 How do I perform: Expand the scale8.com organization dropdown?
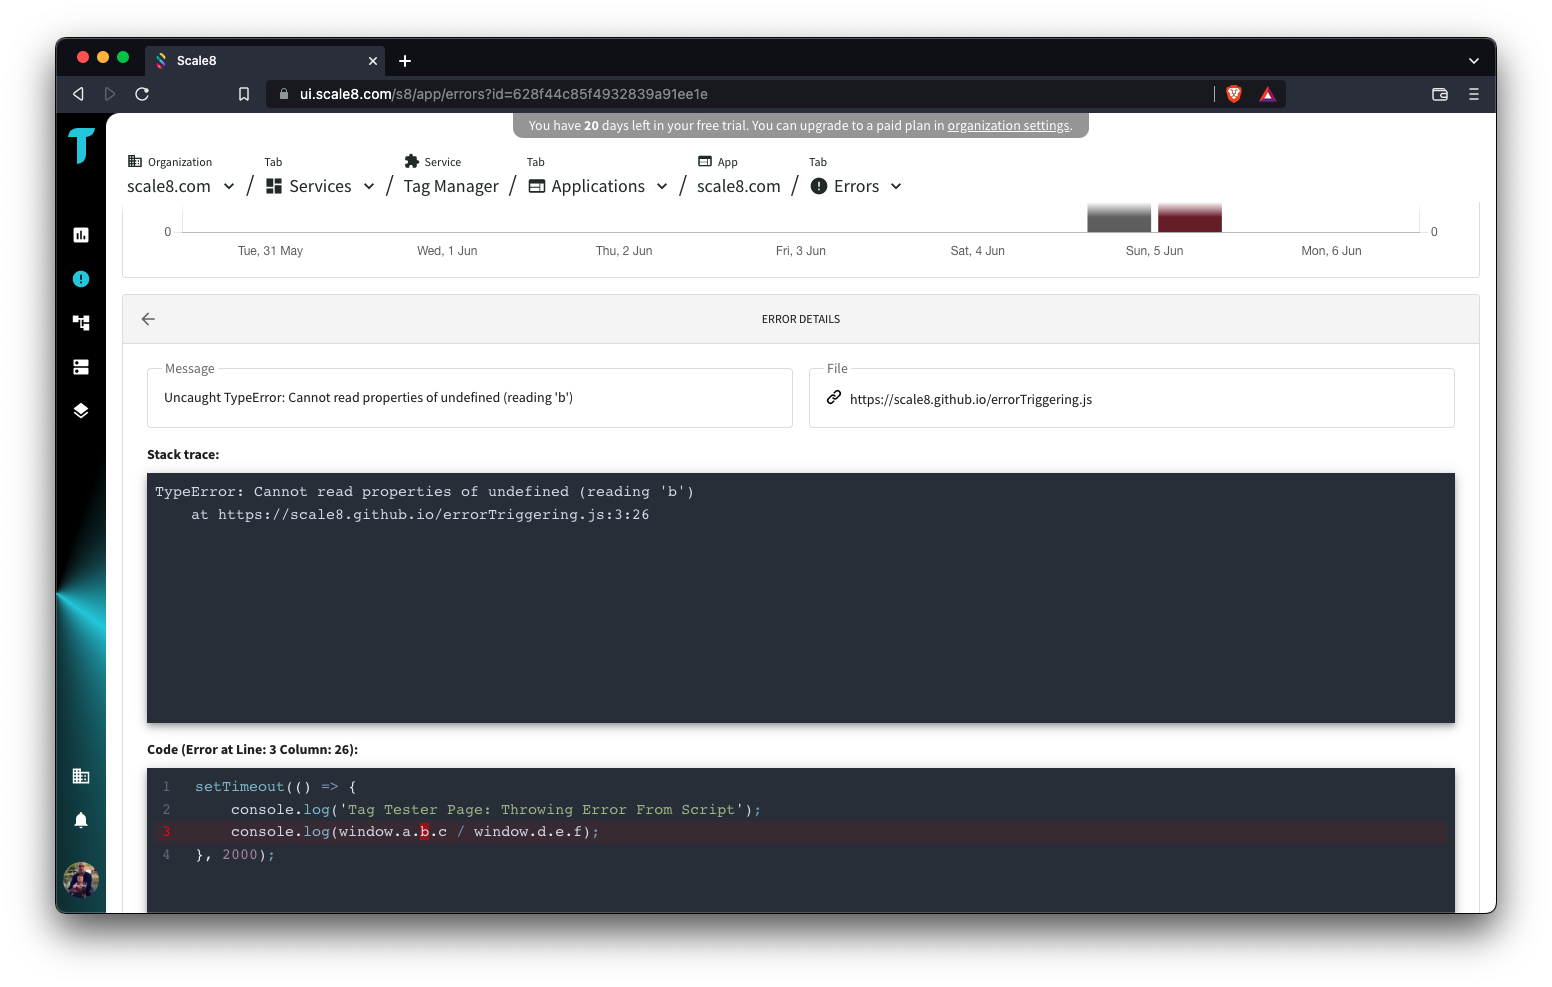[229, 187]
